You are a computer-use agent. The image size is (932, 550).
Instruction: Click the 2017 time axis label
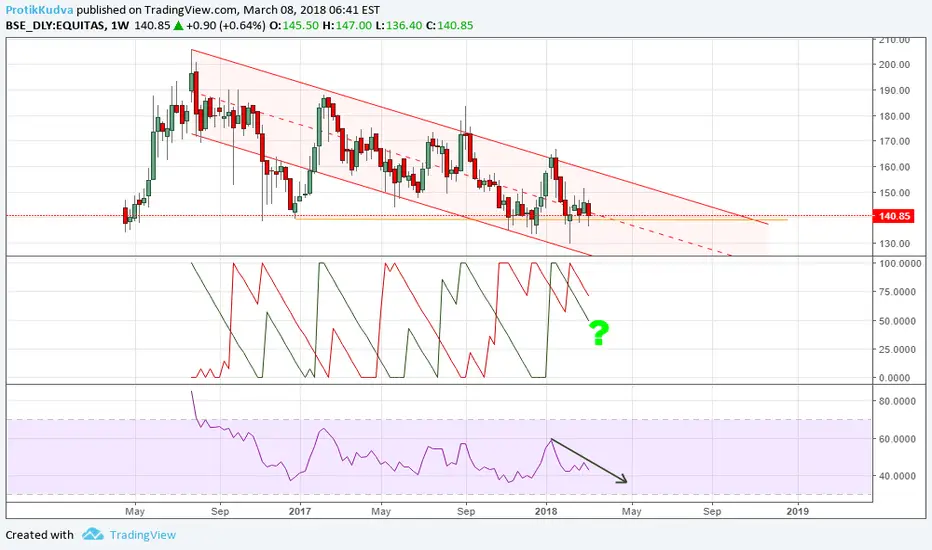click(x=300, y=511)
